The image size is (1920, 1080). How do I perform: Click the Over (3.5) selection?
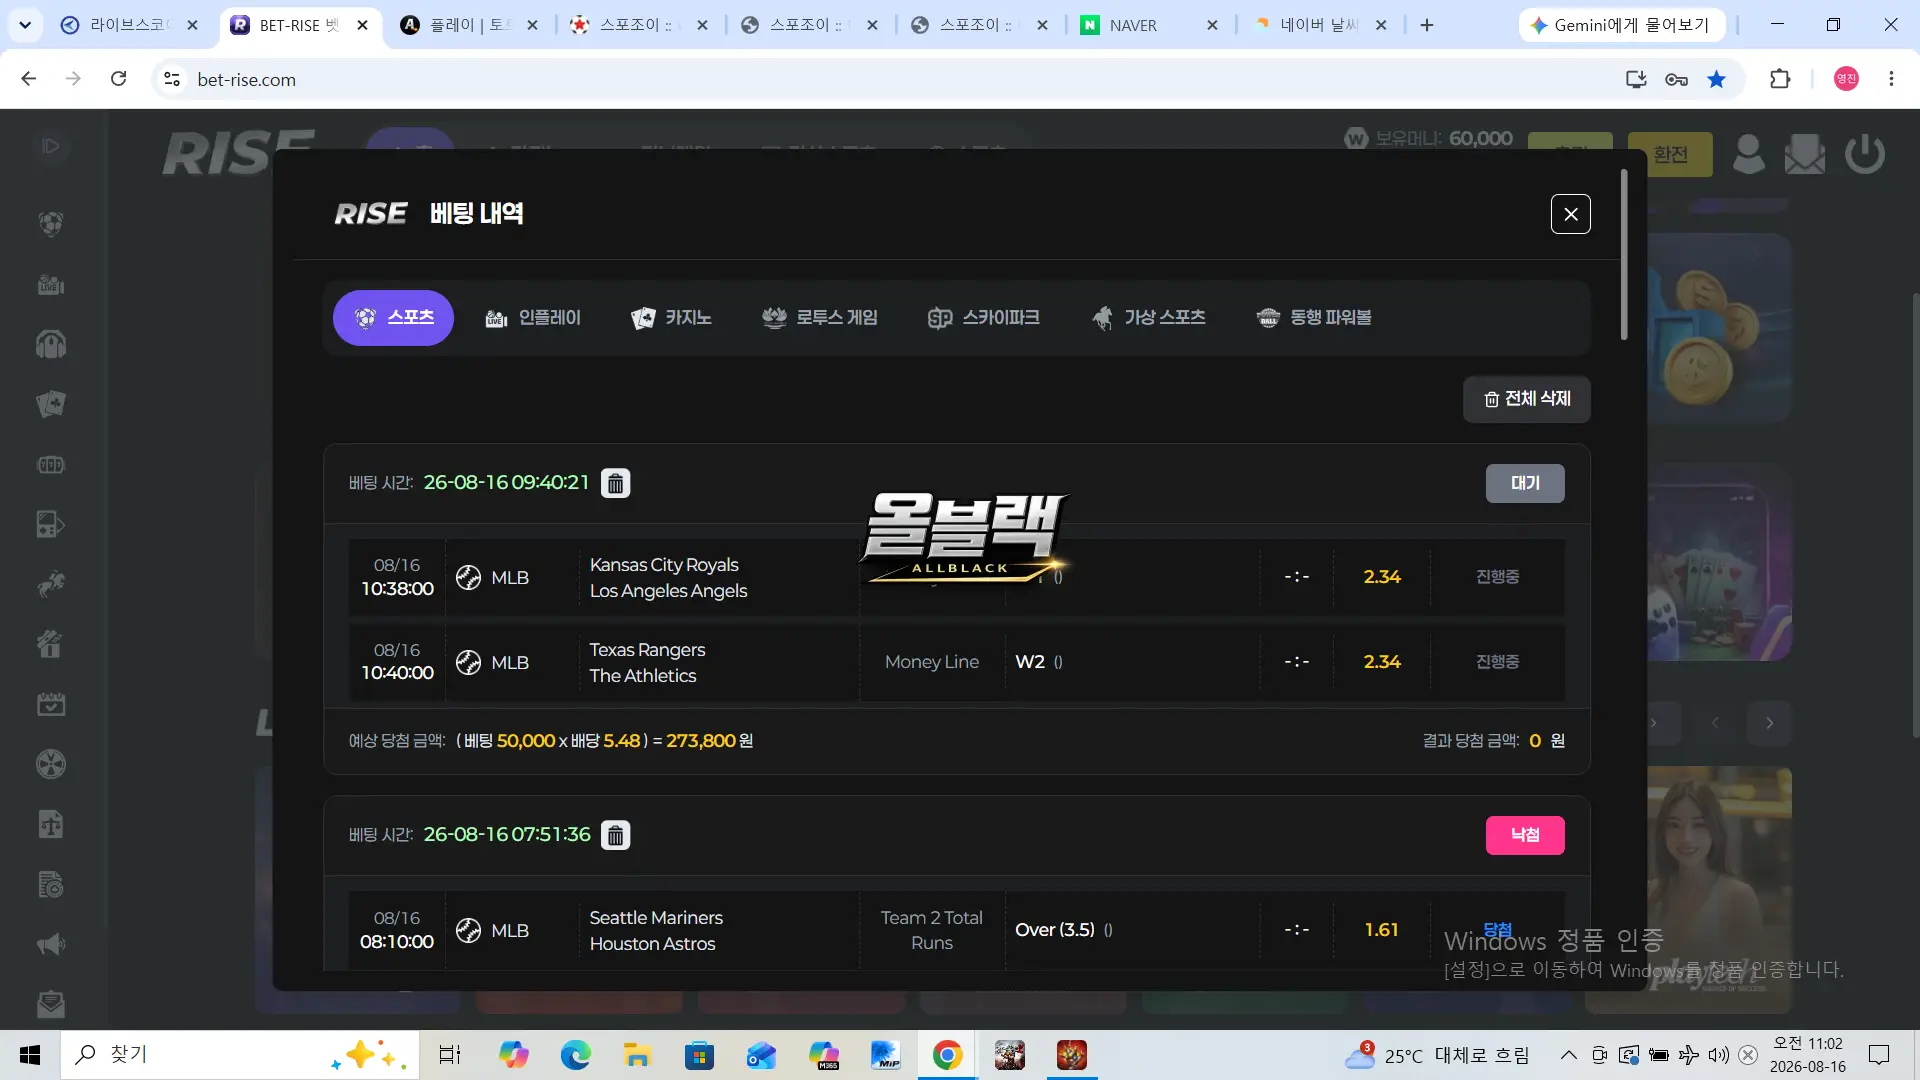[x=1055, y=930]
